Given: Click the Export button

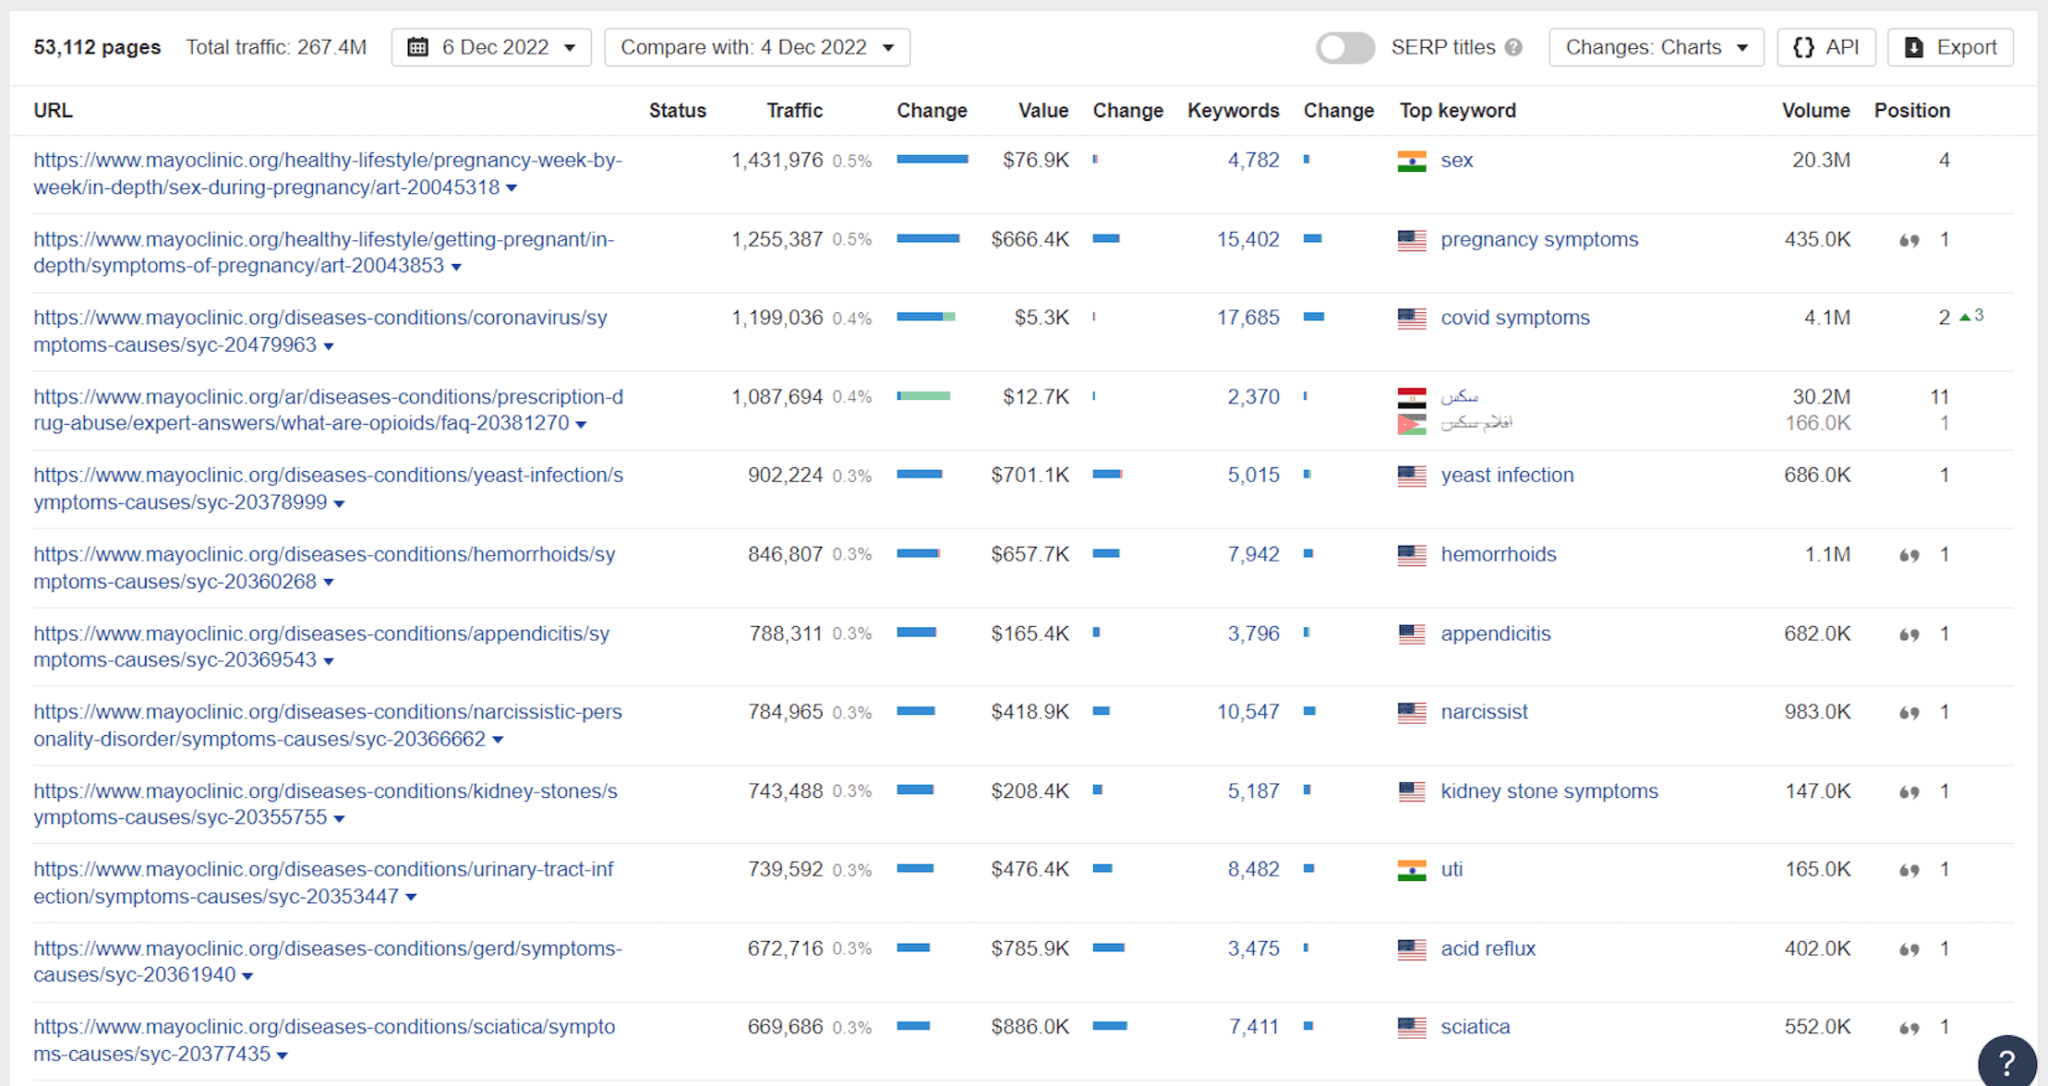Looking at the screenshot, I should pyautogui.click(x=1950, y=47).
